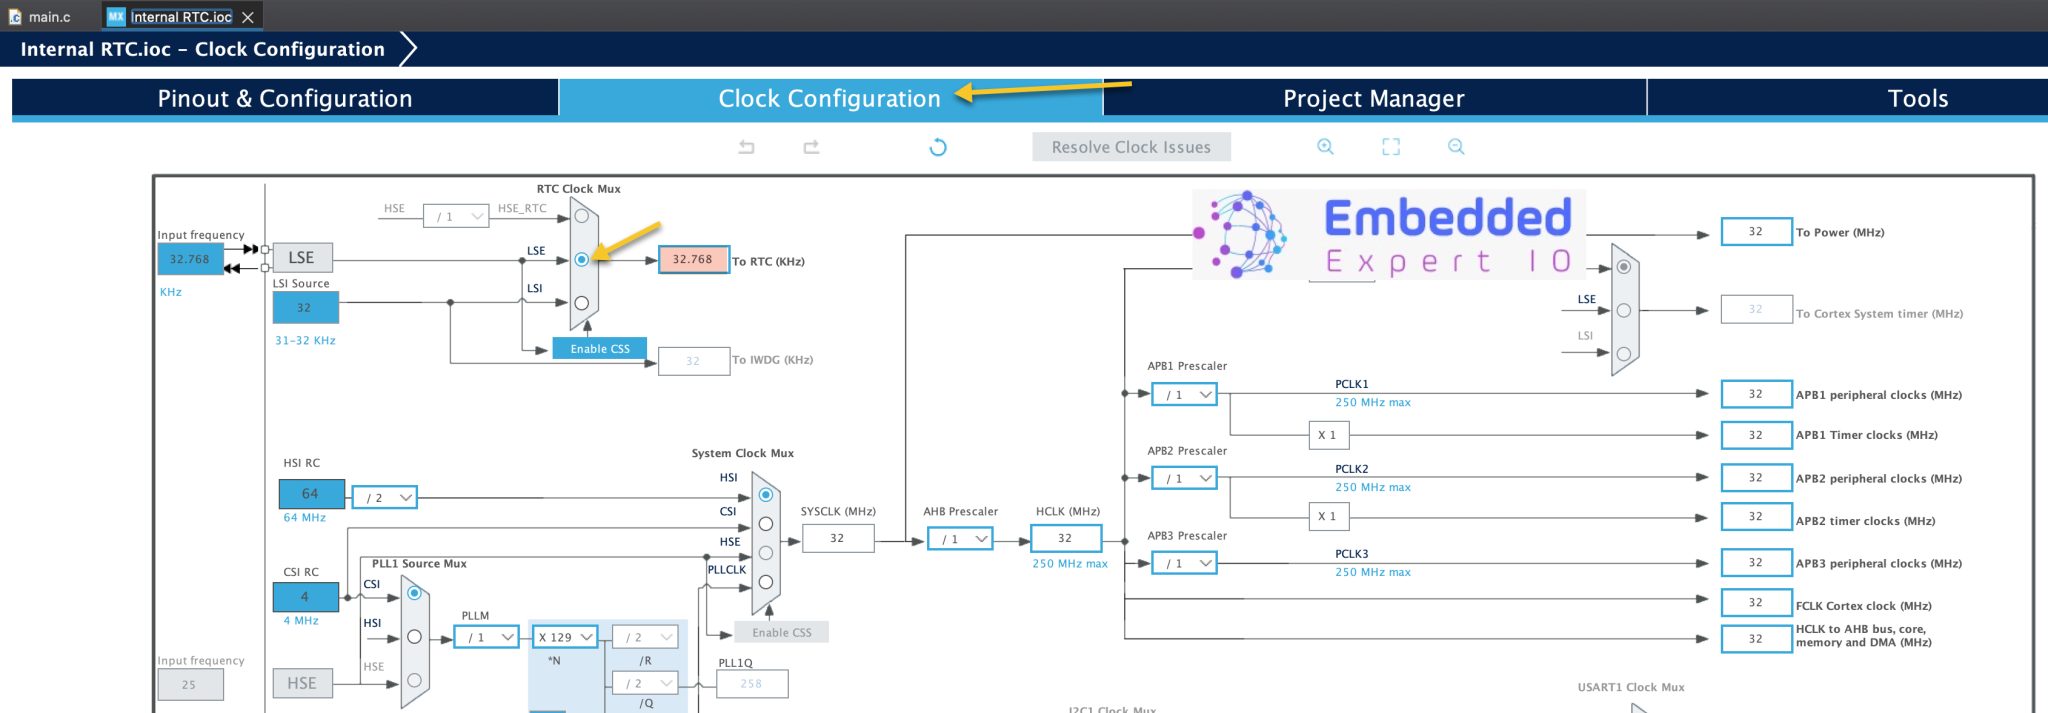Click the Resolve Clock Issues button
The image size is (2048, 713).
[x=1131, y=147]
